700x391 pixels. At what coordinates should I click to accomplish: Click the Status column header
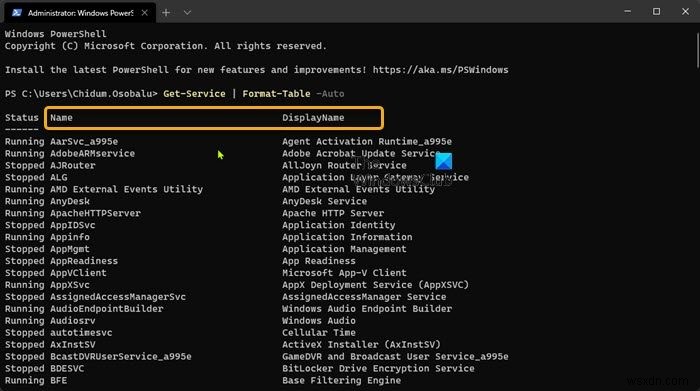tap(22, 118)
